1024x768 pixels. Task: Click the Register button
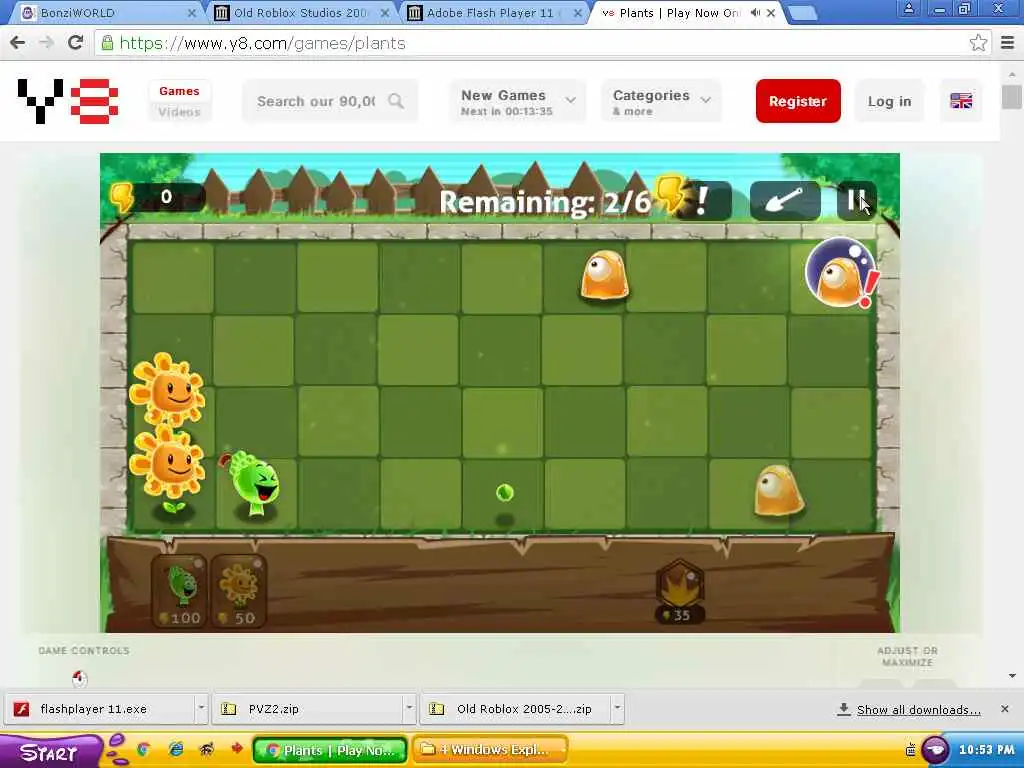coord(797,101)
